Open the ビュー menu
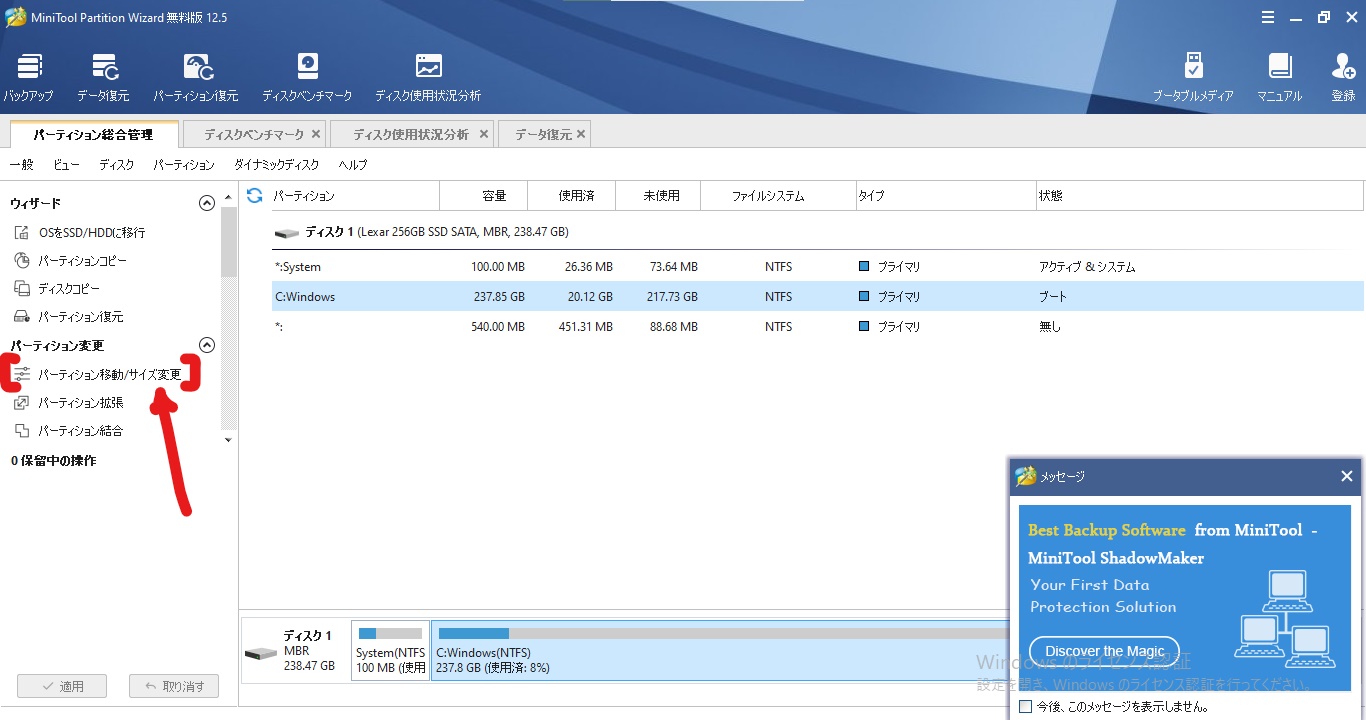 pos(67,164)
